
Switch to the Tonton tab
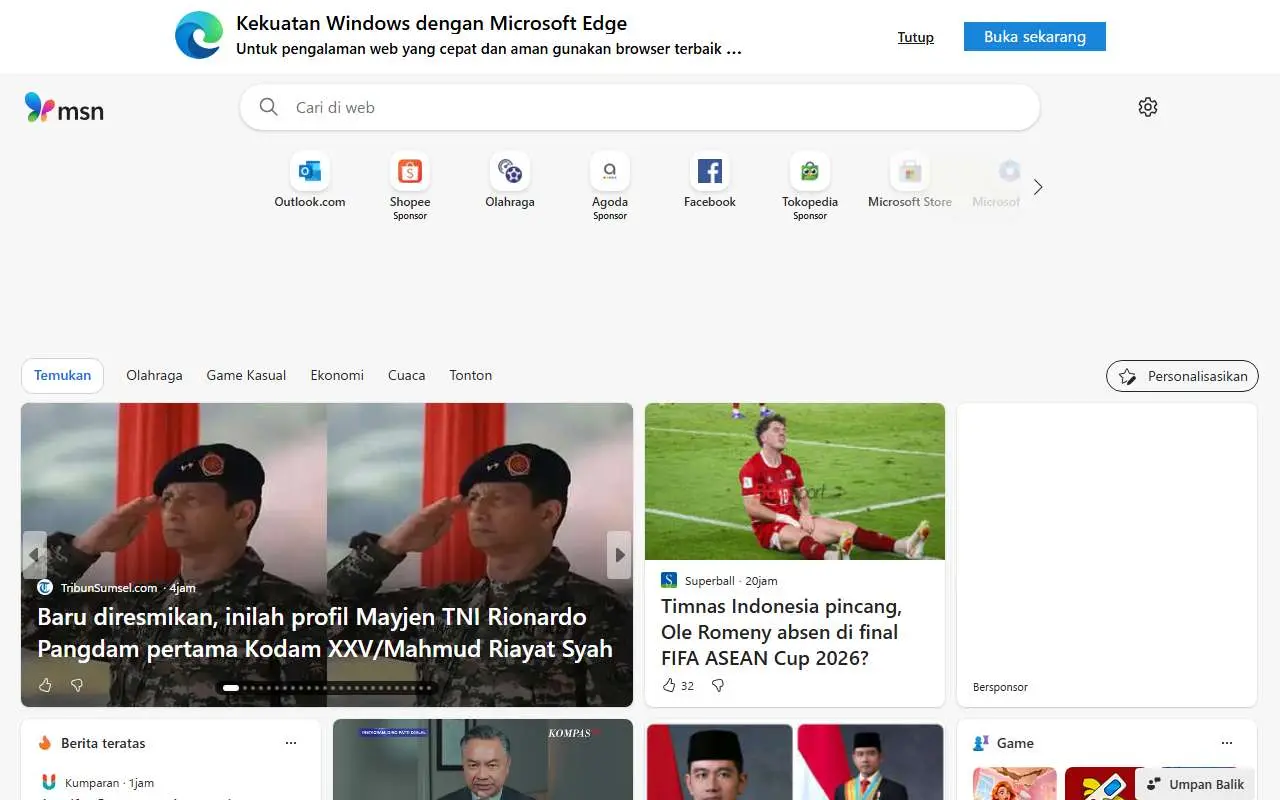click(x=471, y=375)
